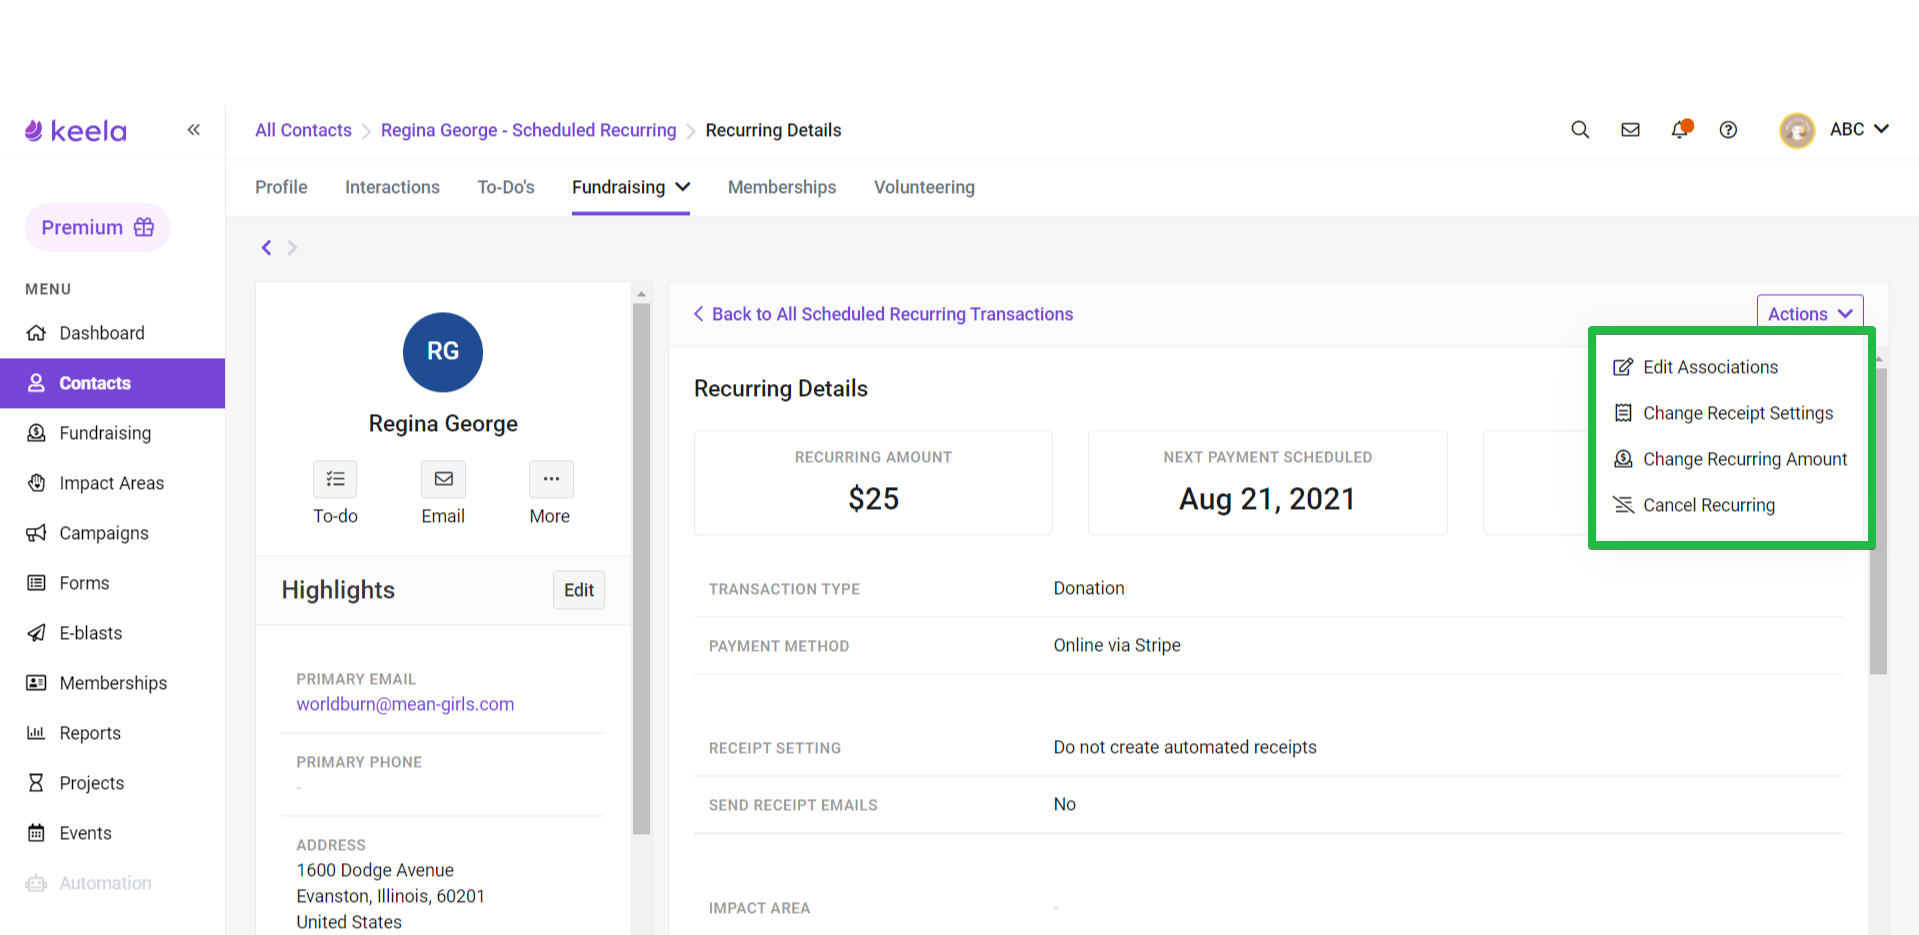Image resolution: width=1919 pixels, height=935 pixels.
Task: Open the mail envelope icon in header
Action: pyautogui.click(x=1630, y=130)
